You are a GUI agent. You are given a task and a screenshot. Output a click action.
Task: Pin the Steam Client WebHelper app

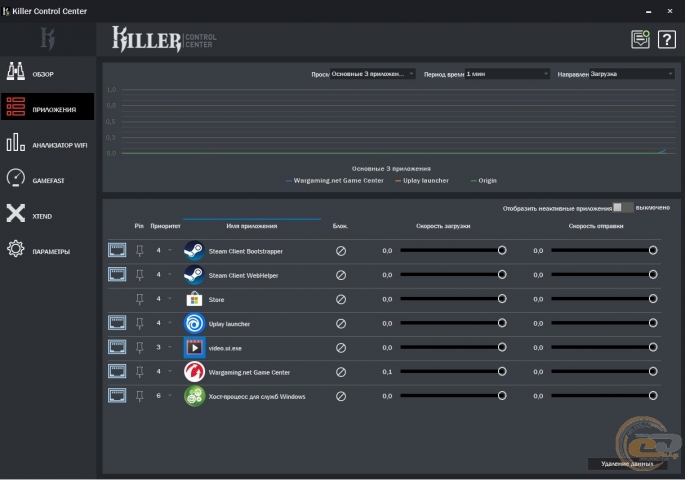tap(139, 275)
